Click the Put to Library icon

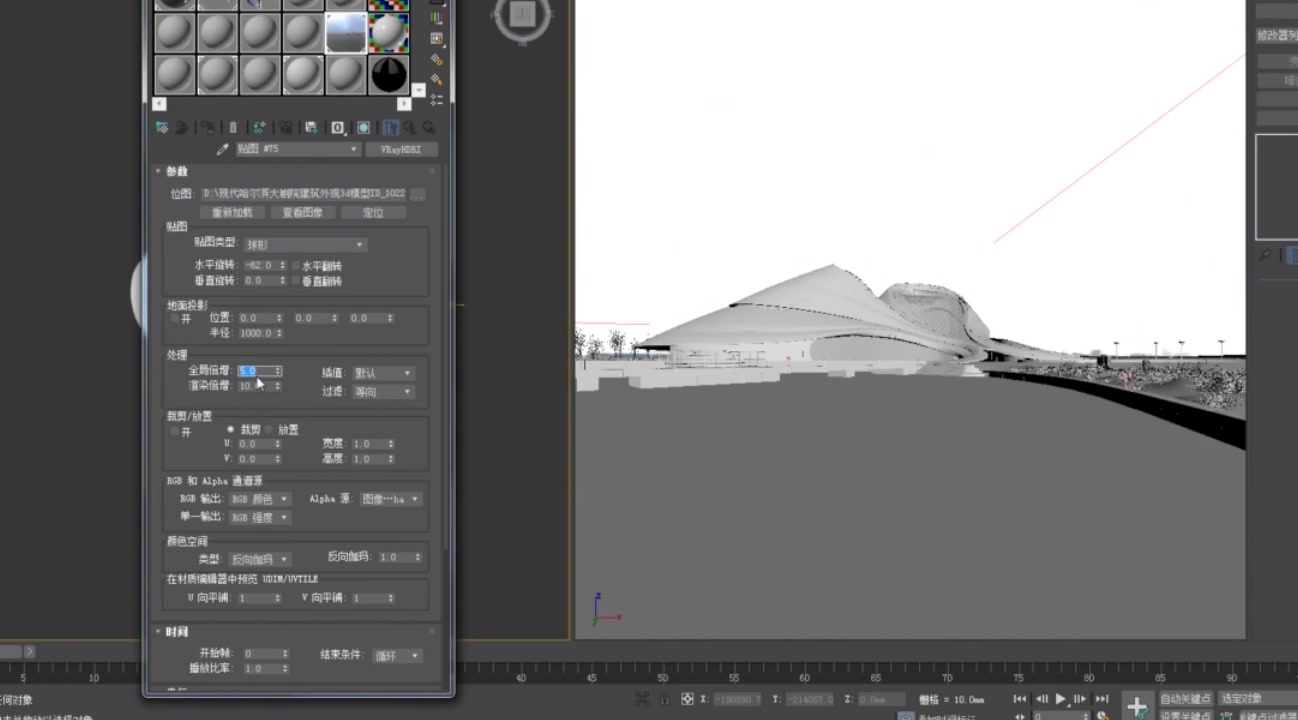(311, 128)
